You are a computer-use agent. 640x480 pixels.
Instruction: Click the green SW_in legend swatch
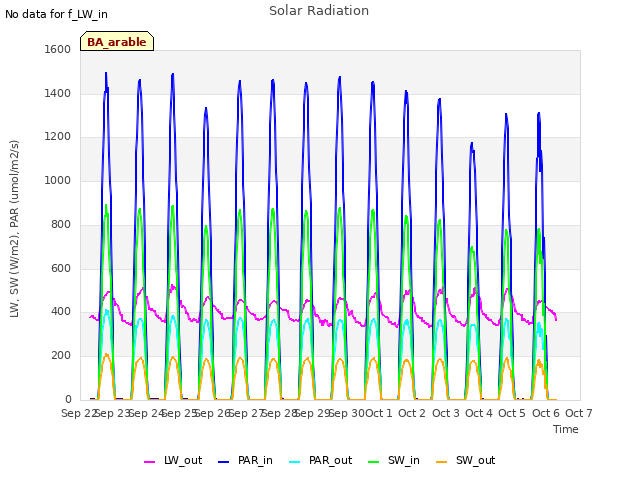[x=373, y=462]
